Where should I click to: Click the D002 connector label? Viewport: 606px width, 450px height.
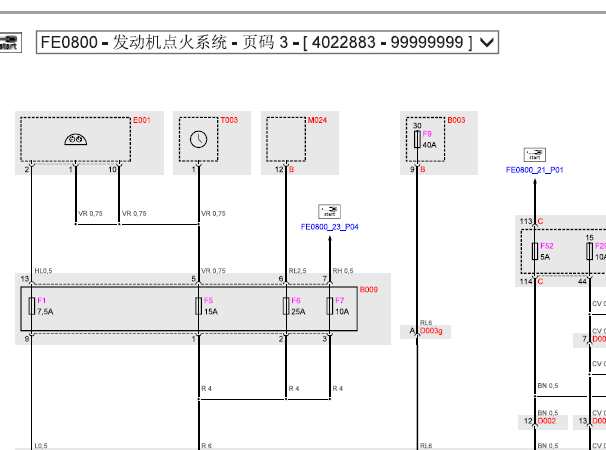tap(546, 421)
